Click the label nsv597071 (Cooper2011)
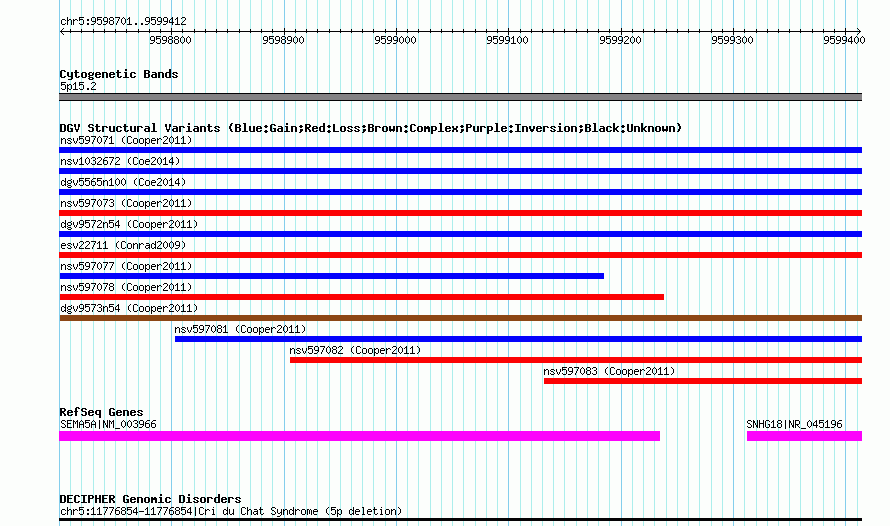This screenshot has width=890, height=526. pos(126,140)
